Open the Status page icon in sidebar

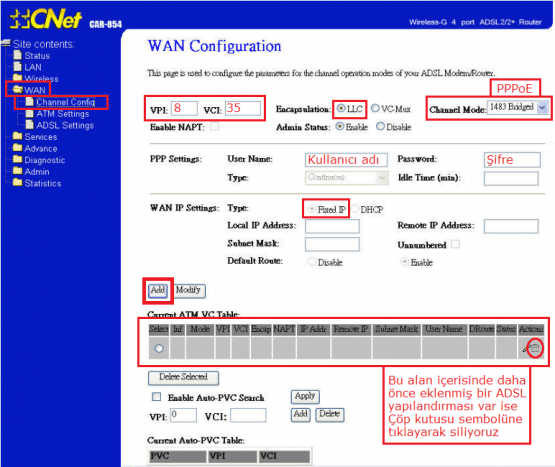coord(18,55)
